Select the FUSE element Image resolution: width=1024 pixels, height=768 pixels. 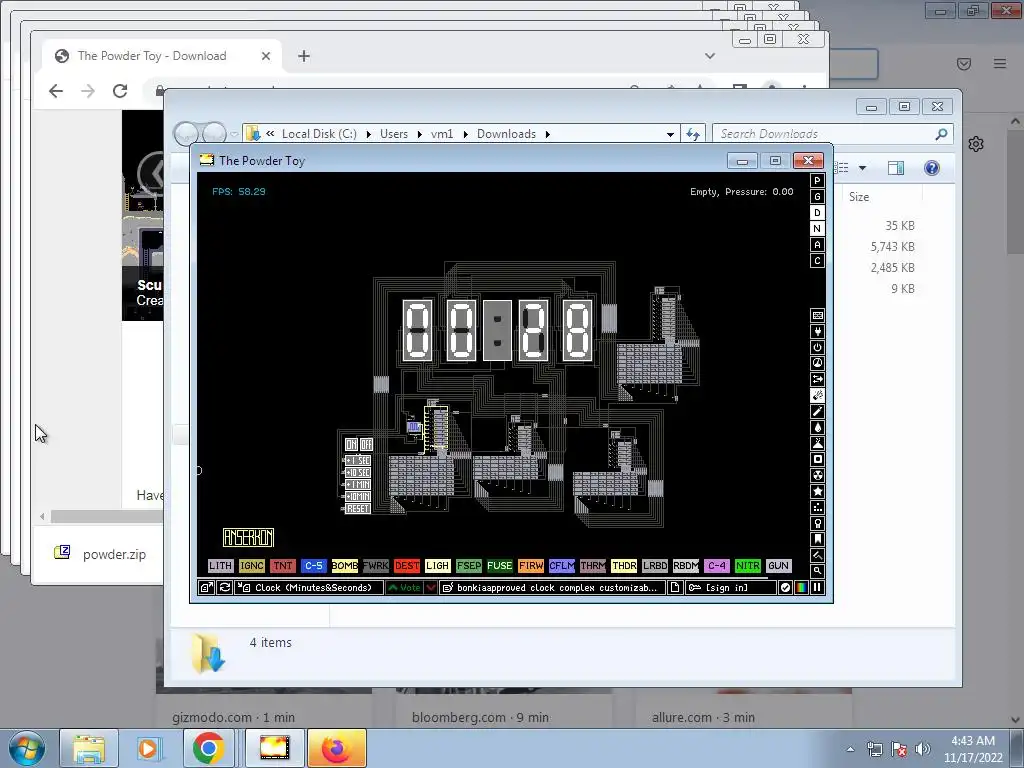[500, 566]
